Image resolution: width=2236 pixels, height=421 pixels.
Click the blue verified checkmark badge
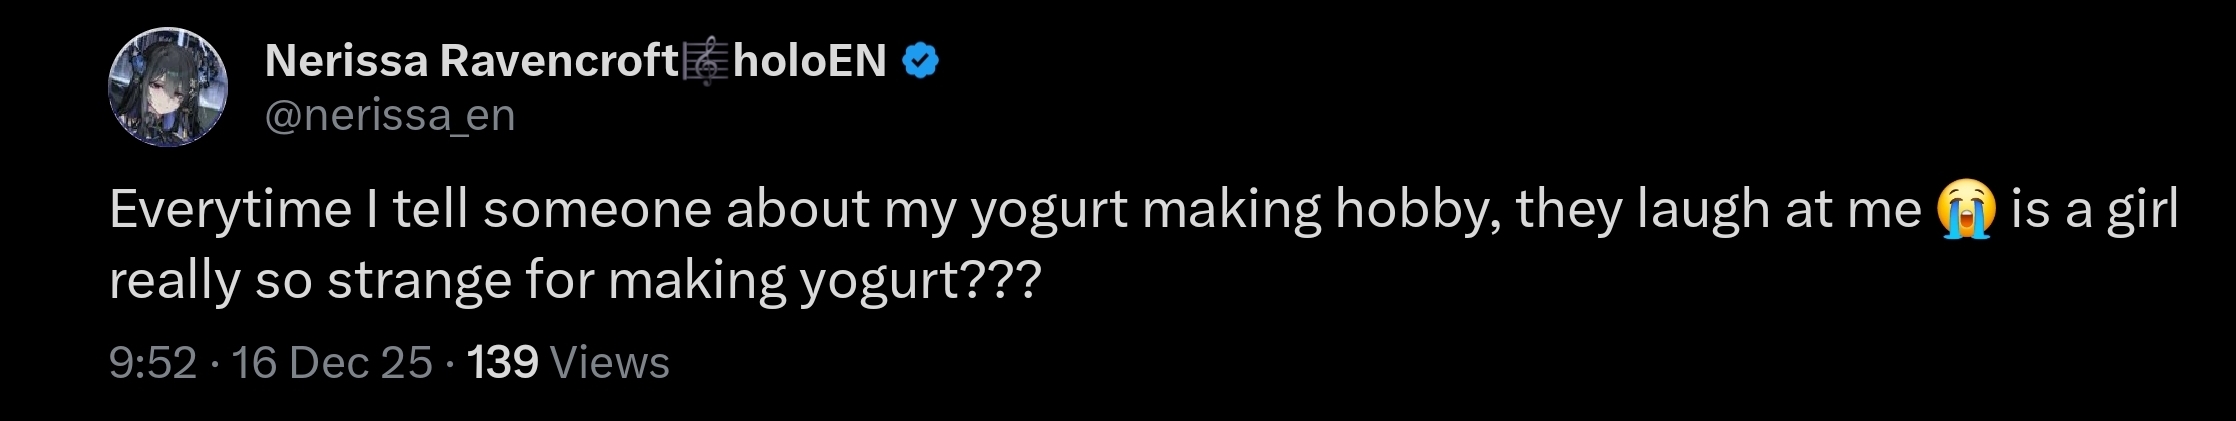(x=920, y=62)
